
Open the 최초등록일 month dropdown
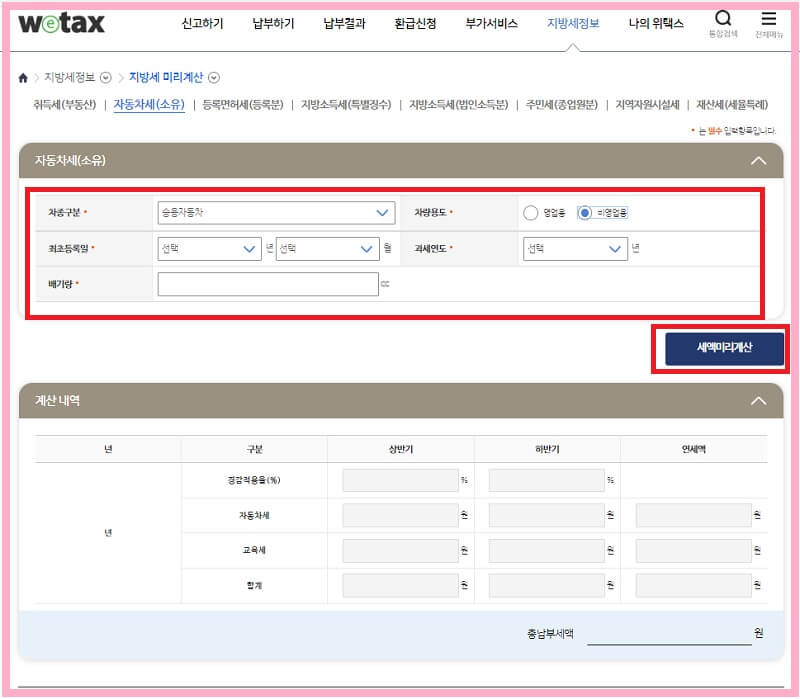click(x=328, y=249)
